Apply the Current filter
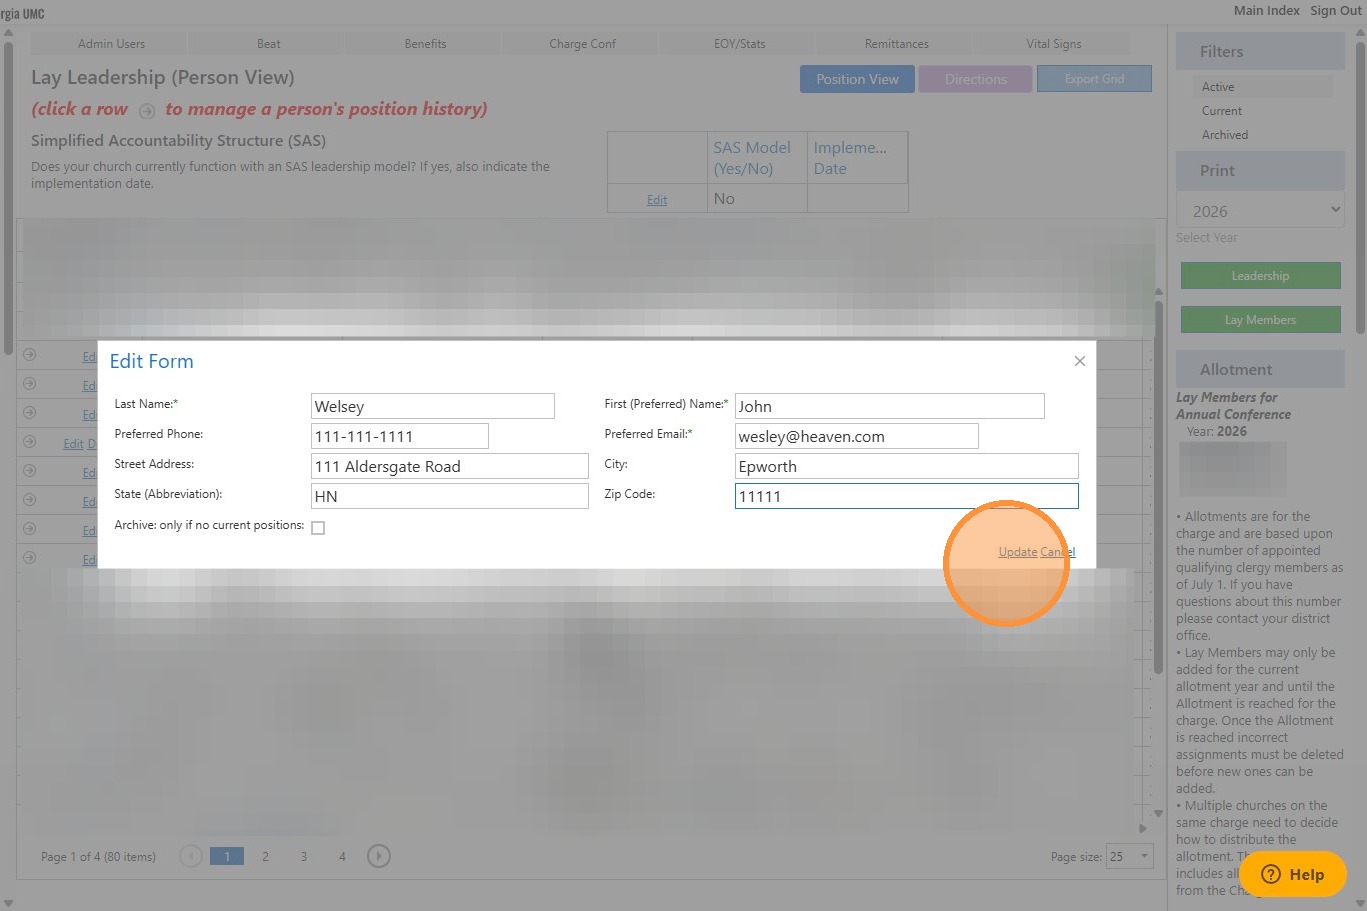The image size is (1367, 911). point(1222,111)
